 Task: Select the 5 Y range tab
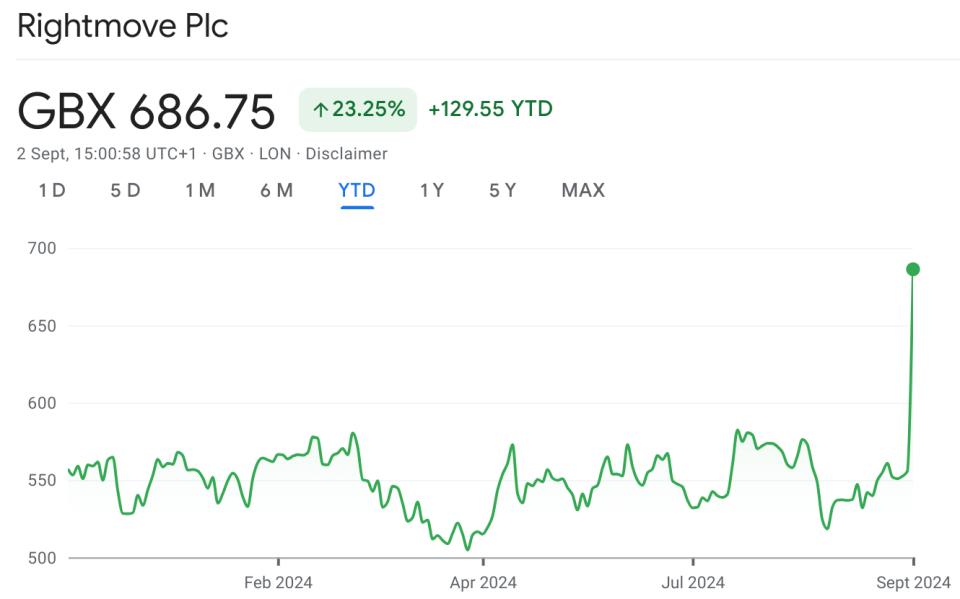point(503,190)
